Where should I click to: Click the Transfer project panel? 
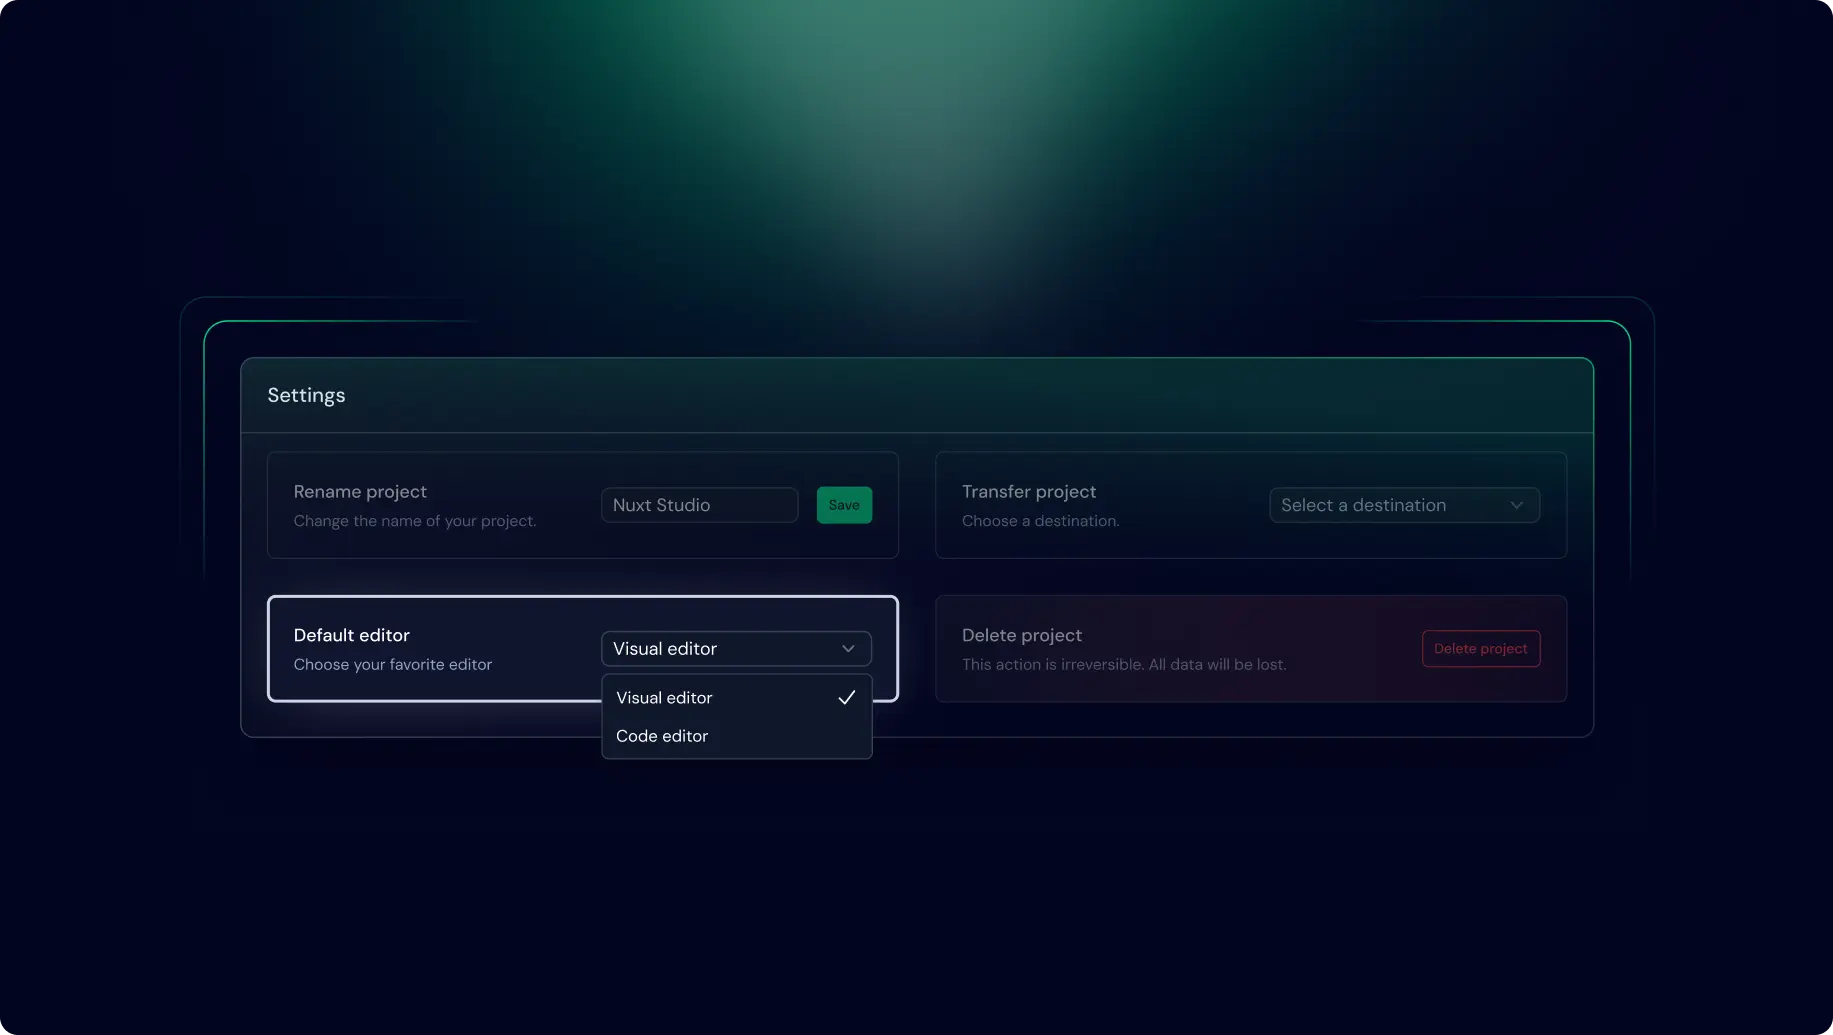1250,505
